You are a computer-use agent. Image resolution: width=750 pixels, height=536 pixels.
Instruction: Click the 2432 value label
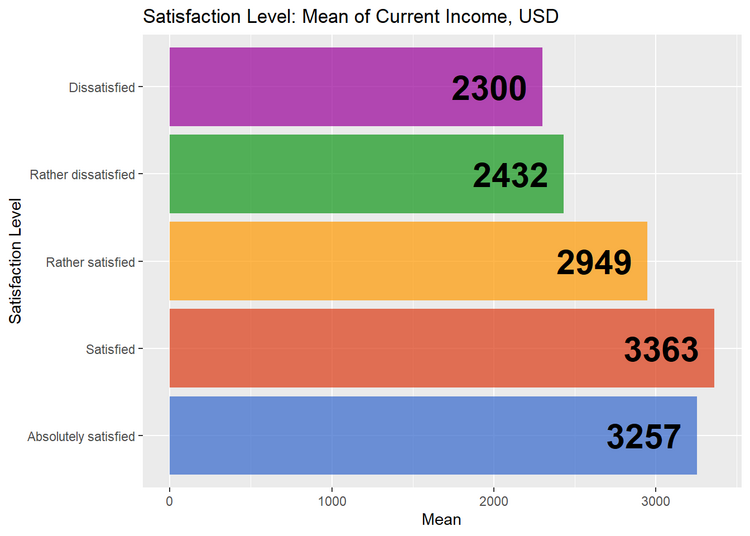pos(510,176)
